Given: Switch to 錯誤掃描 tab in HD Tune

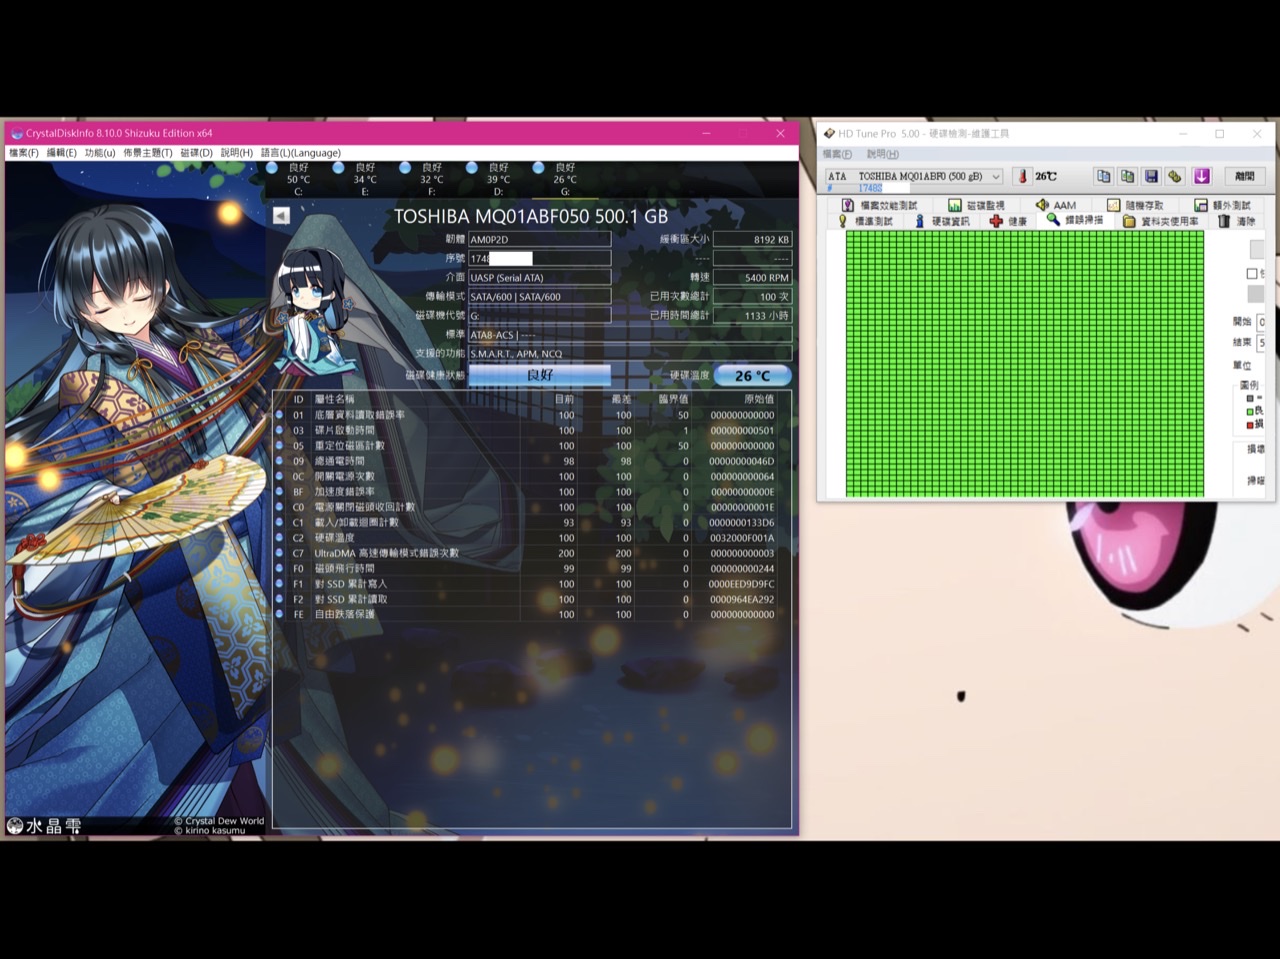Looking at the screenshot, I should pyautogui.click(x=1076, y=220).
